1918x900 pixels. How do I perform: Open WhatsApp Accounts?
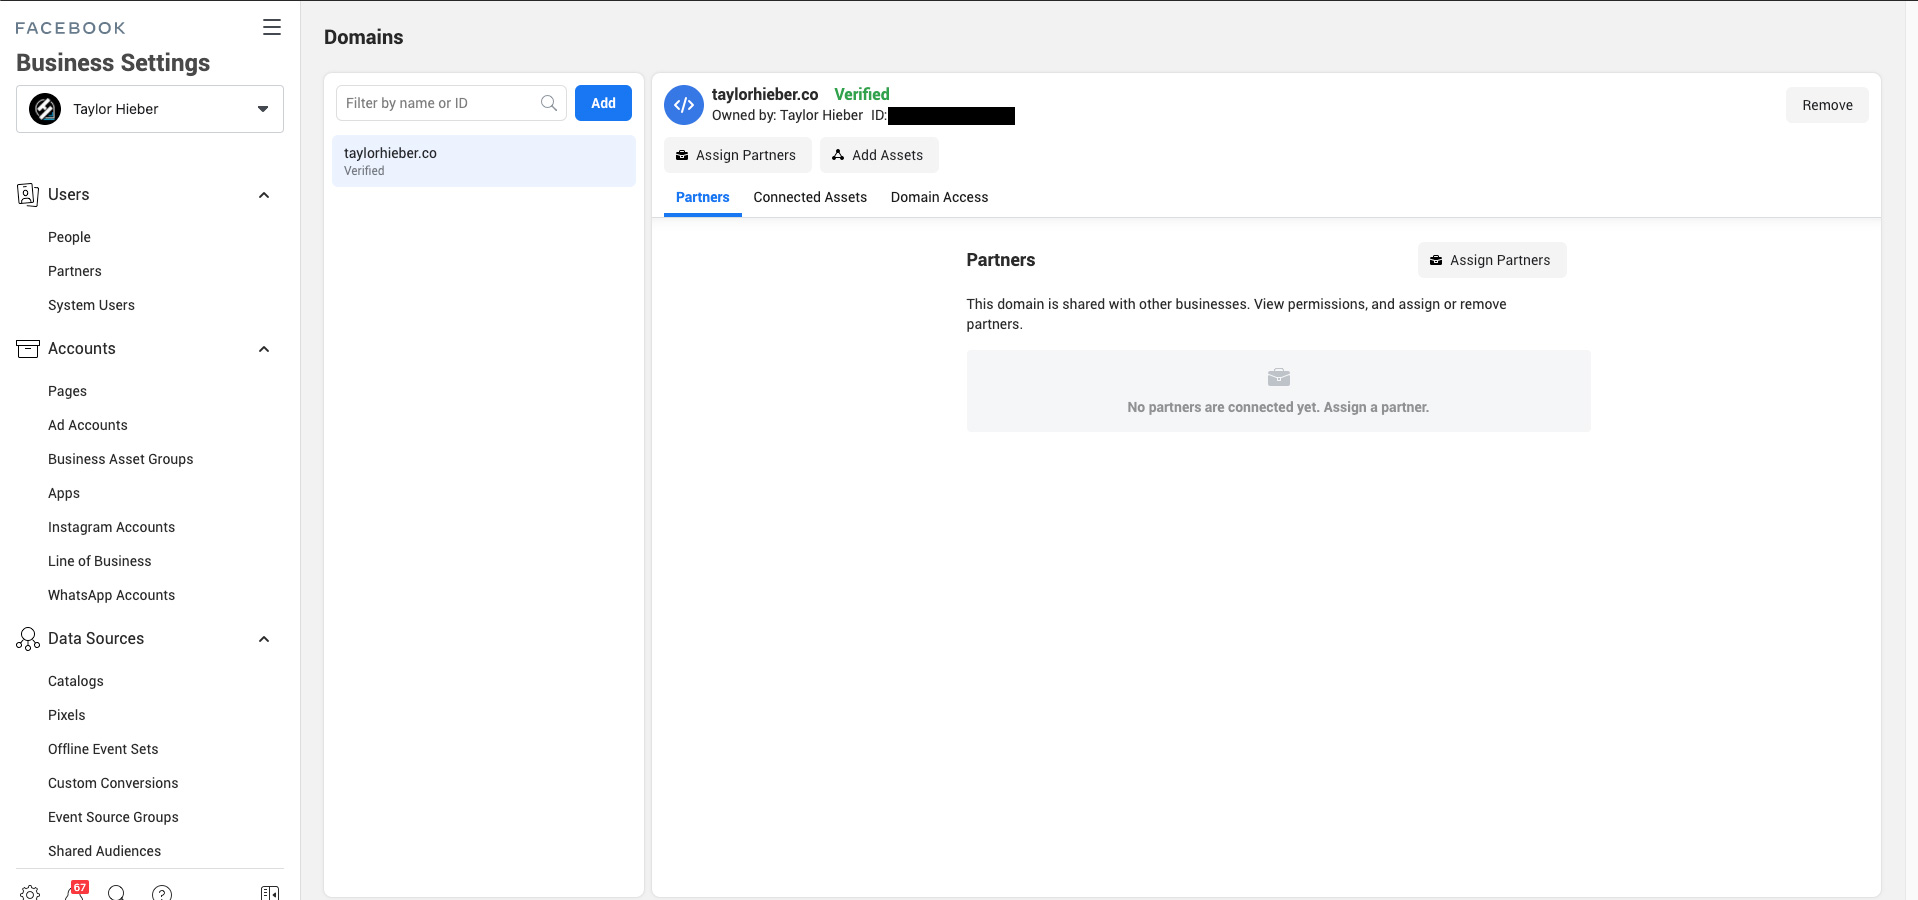(111, 595)
